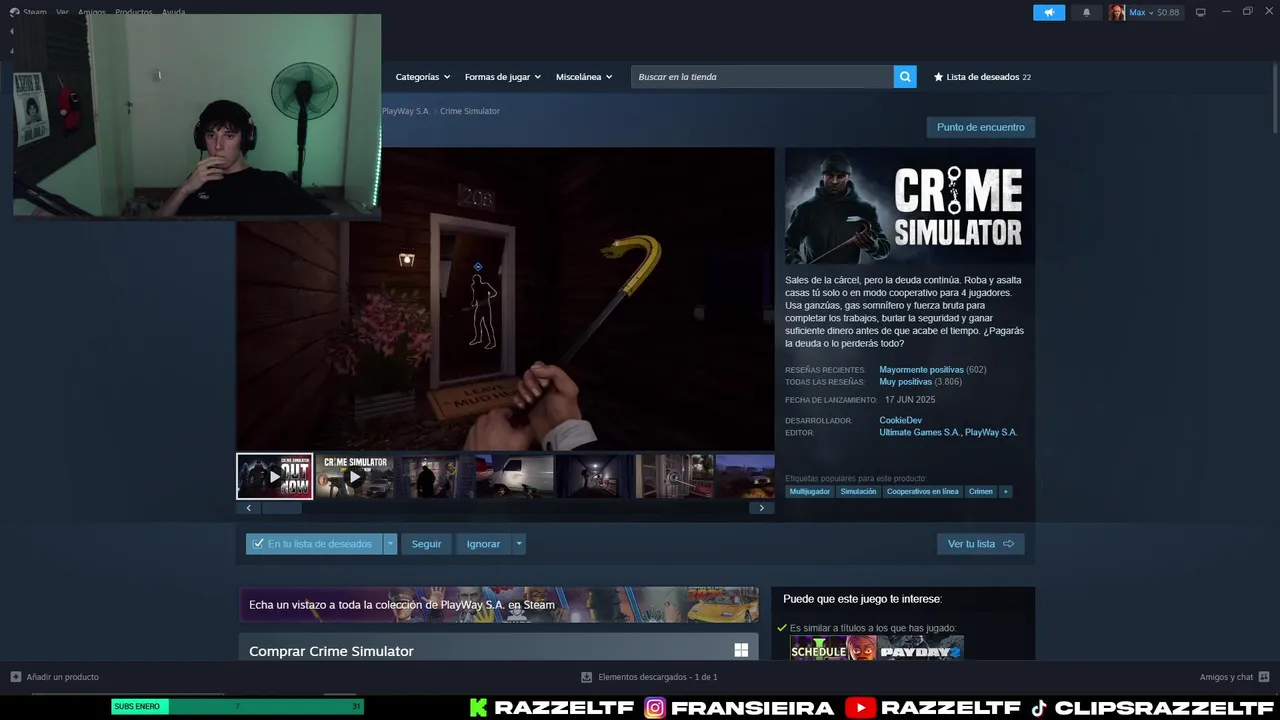This screenshot has height=720, width=1280.
Task: Open wishlist options dropdown arrow
Action: (x=390, y=544)
